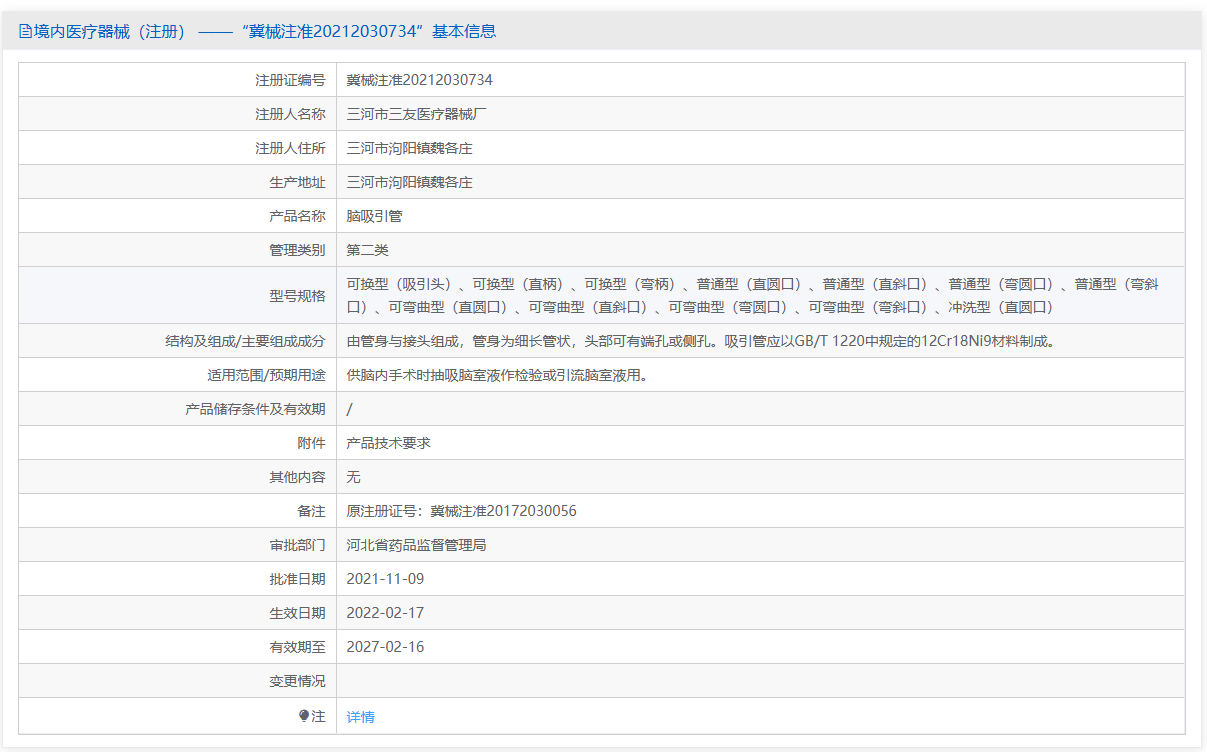
Task: Select structure text starting with 由管身与接头组成
Action: (x=701, y=341)
